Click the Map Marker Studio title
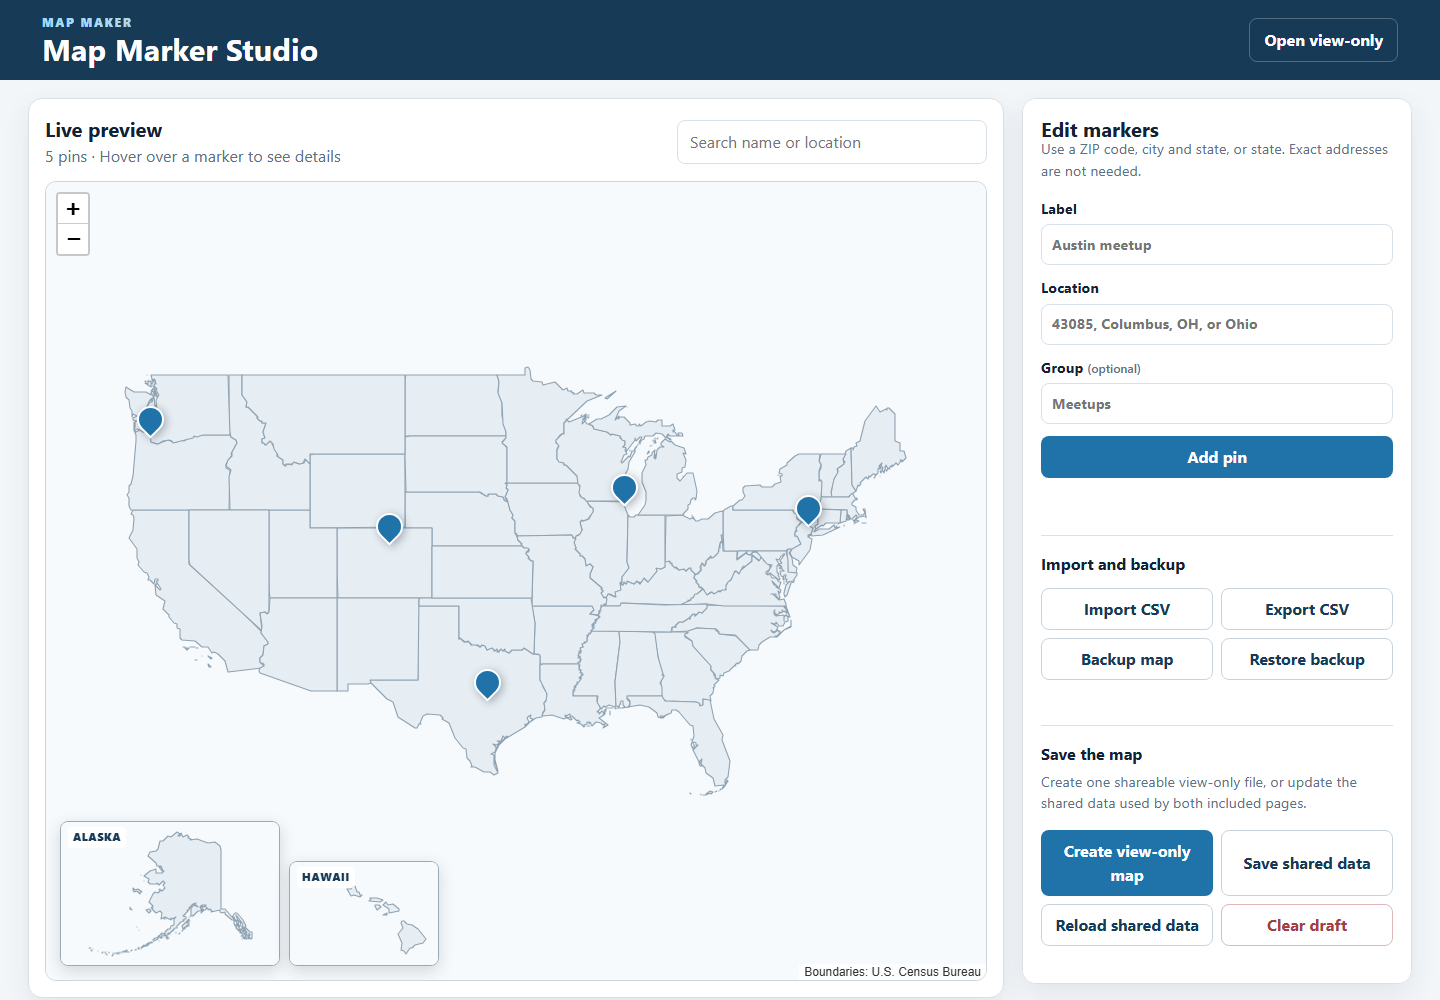1440x1000 pixels. (180, 51)
